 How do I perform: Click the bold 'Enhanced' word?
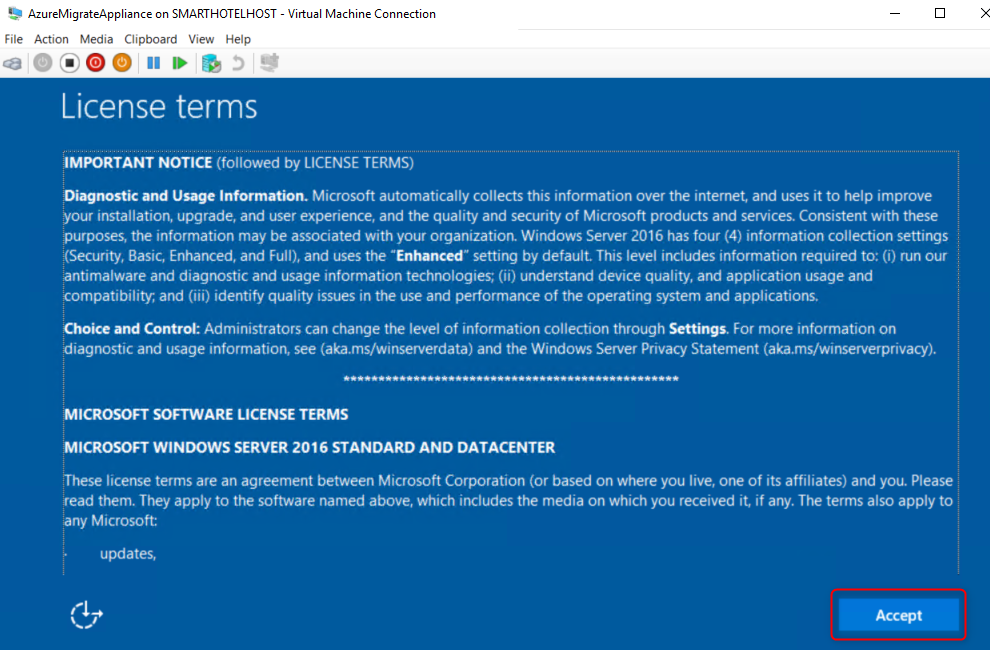coord(429,256)
